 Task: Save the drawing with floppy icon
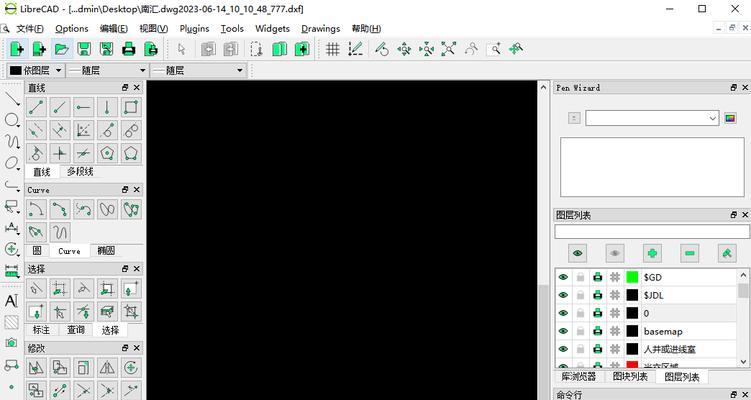(x=84, y=49)
